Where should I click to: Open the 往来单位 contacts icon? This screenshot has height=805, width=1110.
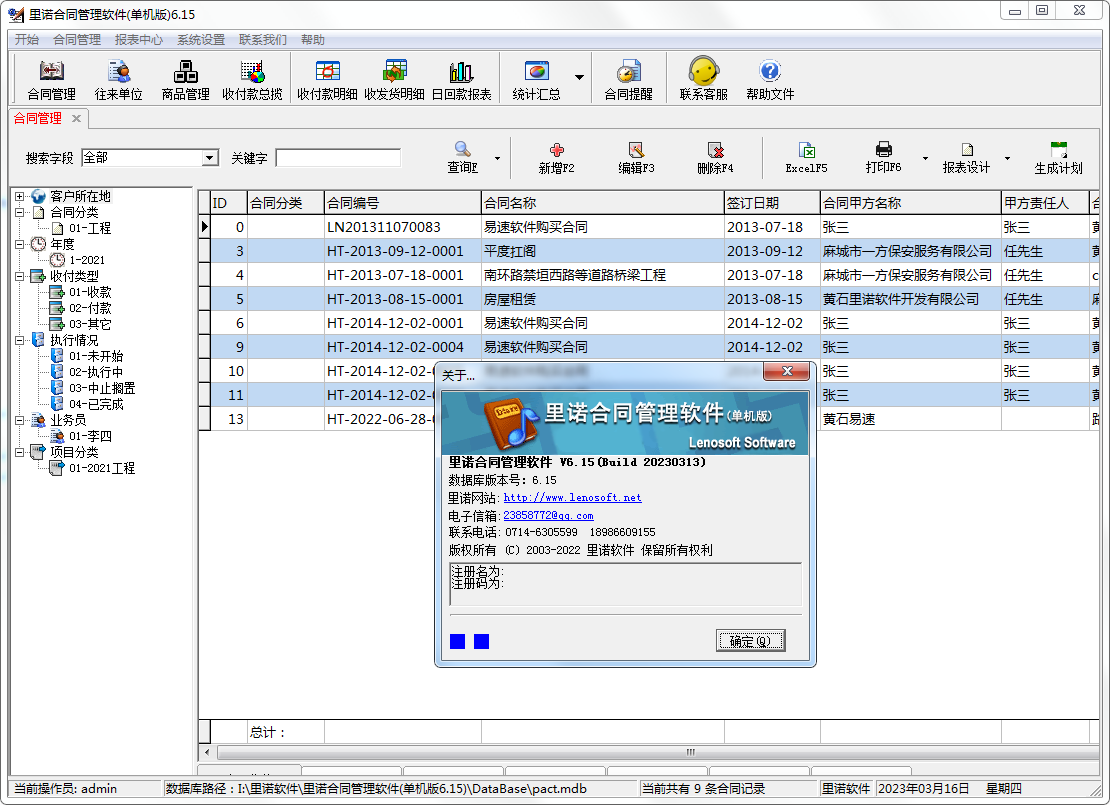pos(118,79)
